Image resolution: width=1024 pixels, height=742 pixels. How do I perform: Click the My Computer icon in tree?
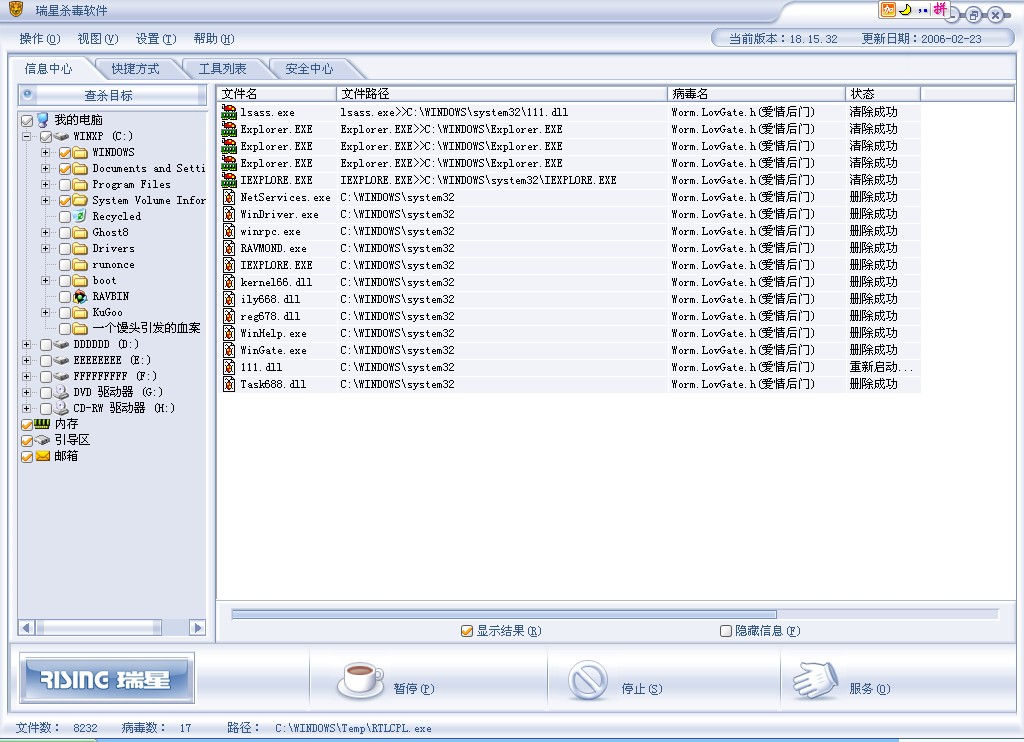[43, 120]
